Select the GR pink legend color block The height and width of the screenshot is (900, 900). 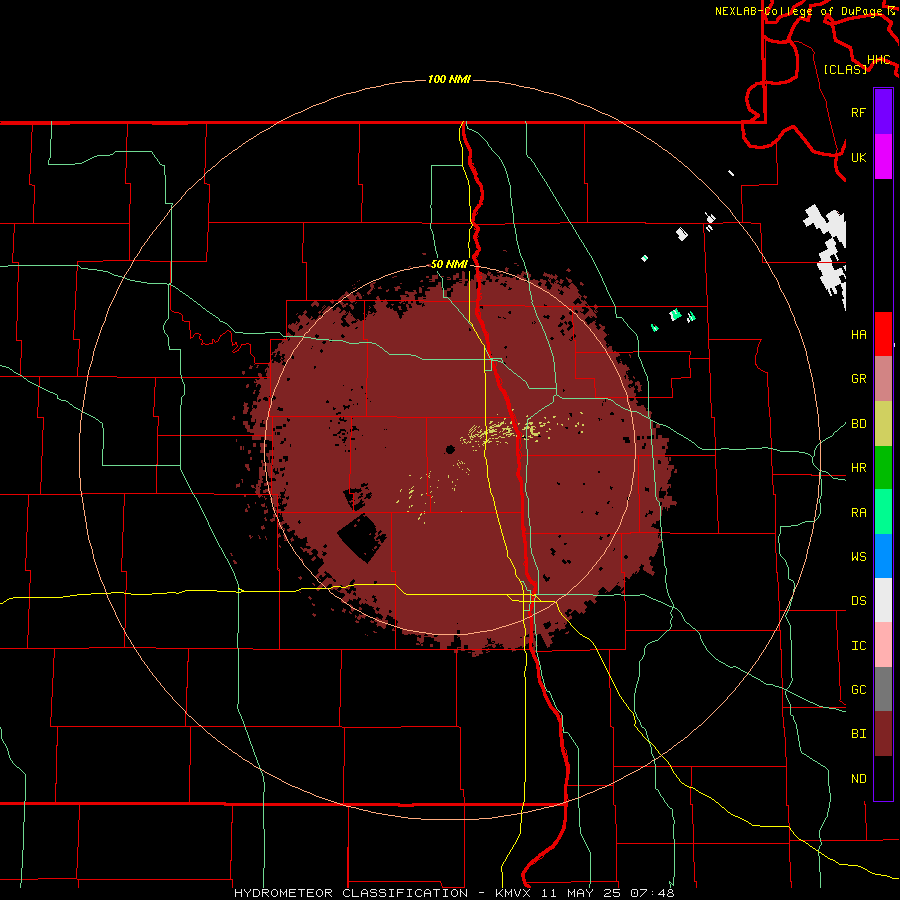click(x=883, y=379)
